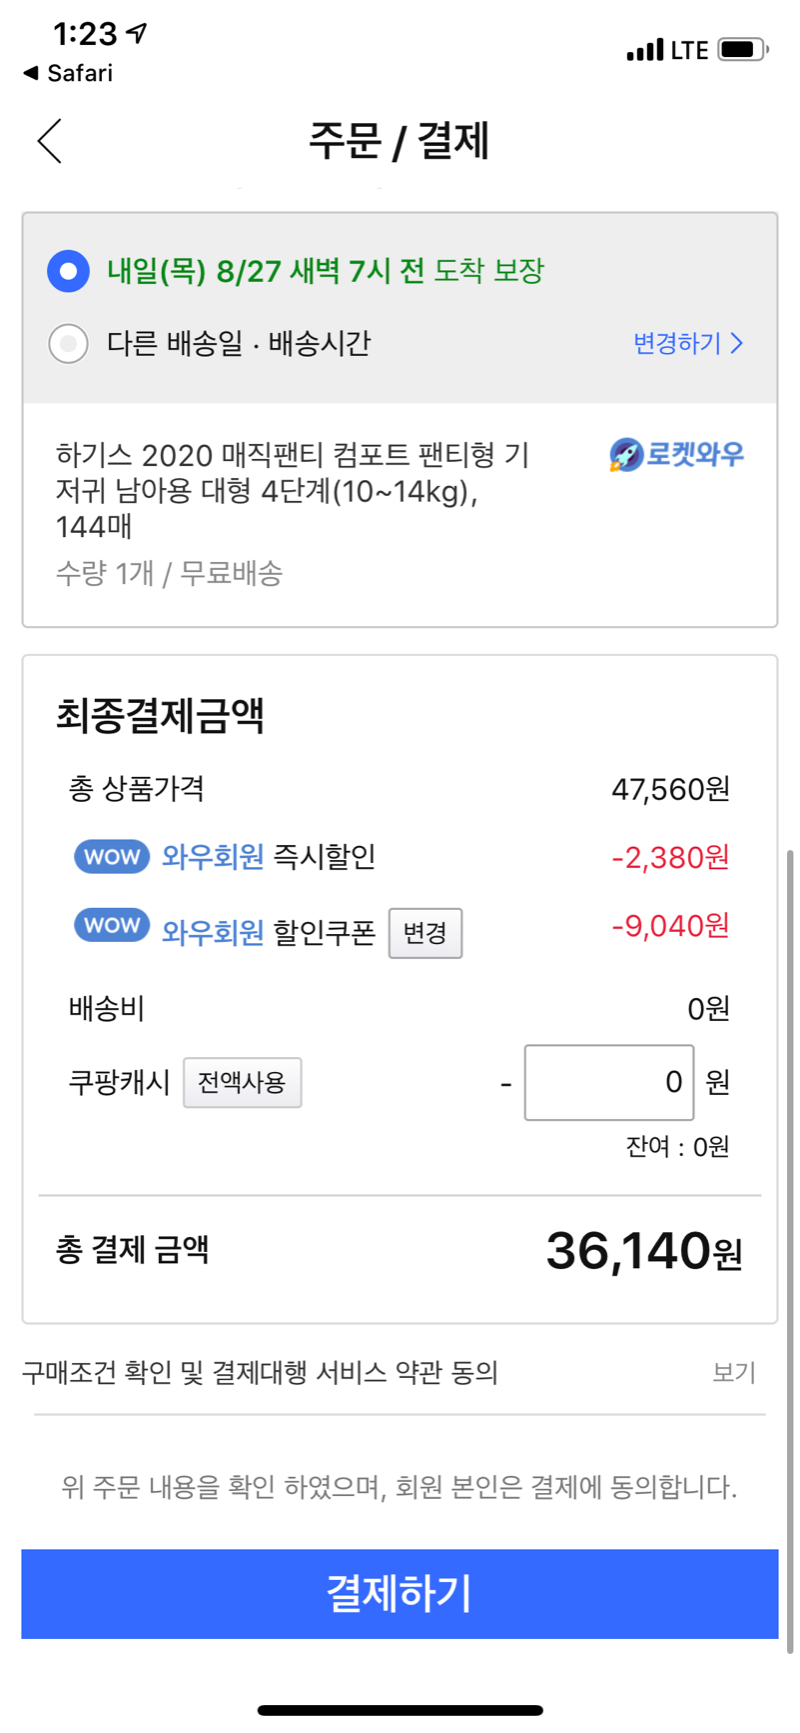
Task: Tap the page scrollbar on right edge
Action: click(x=790, y=1250)
